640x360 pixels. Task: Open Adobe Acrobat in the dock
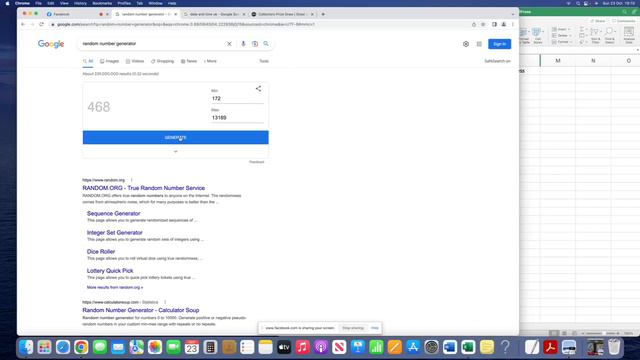click(x=551, y=347)
